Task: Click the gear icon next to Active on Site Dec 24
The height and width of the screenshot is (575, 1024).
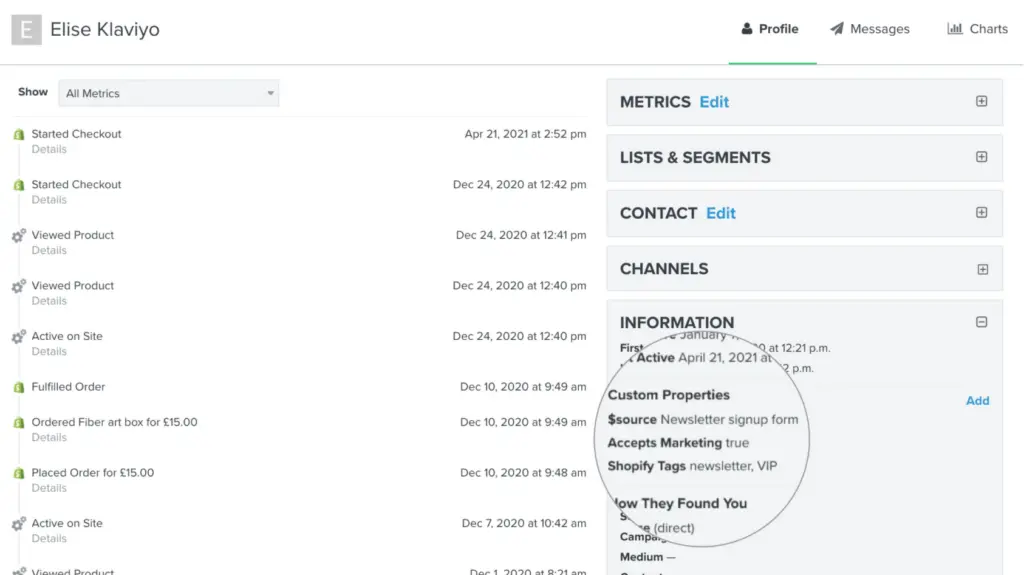Action: click(x=18, y=337)
